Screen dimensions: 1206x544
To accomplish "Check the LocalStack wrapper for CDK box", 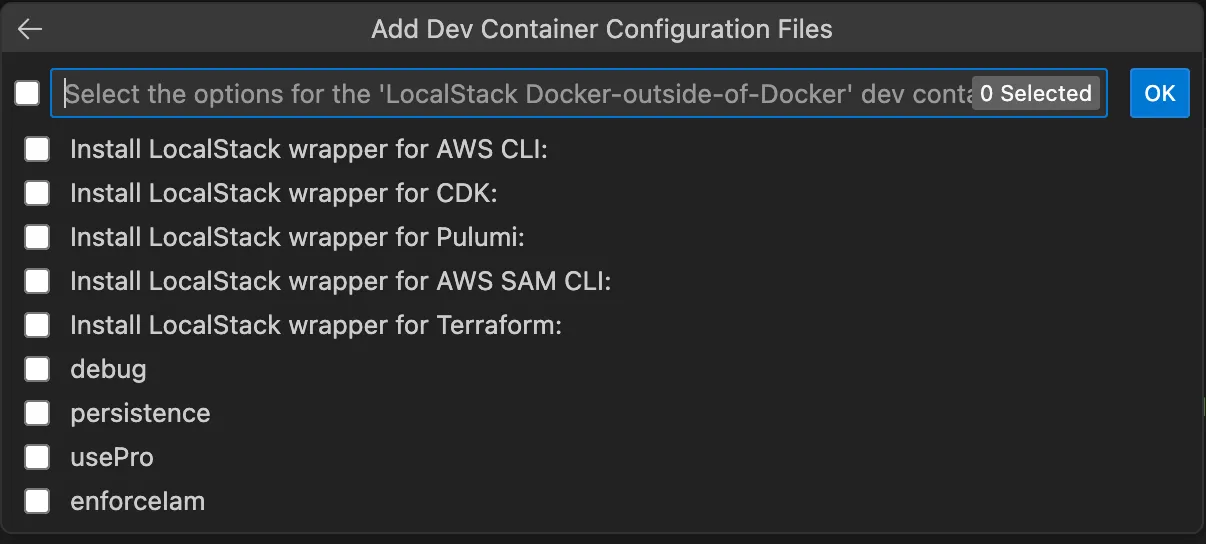I will [37, 193].
